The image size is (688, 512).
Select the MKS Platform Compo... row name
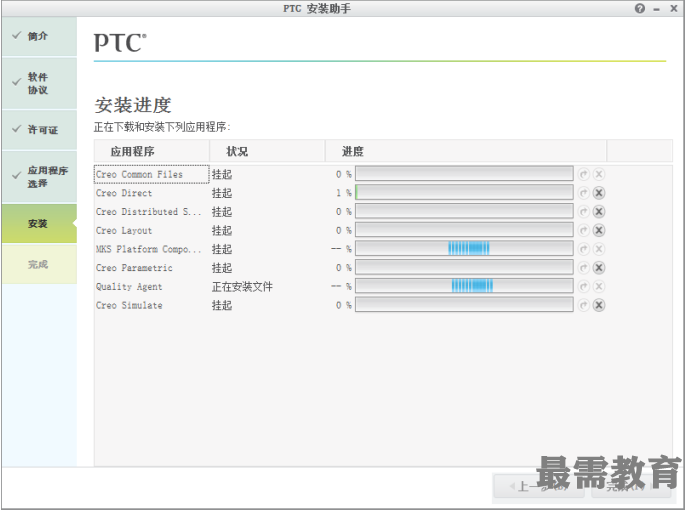point(148,249)
